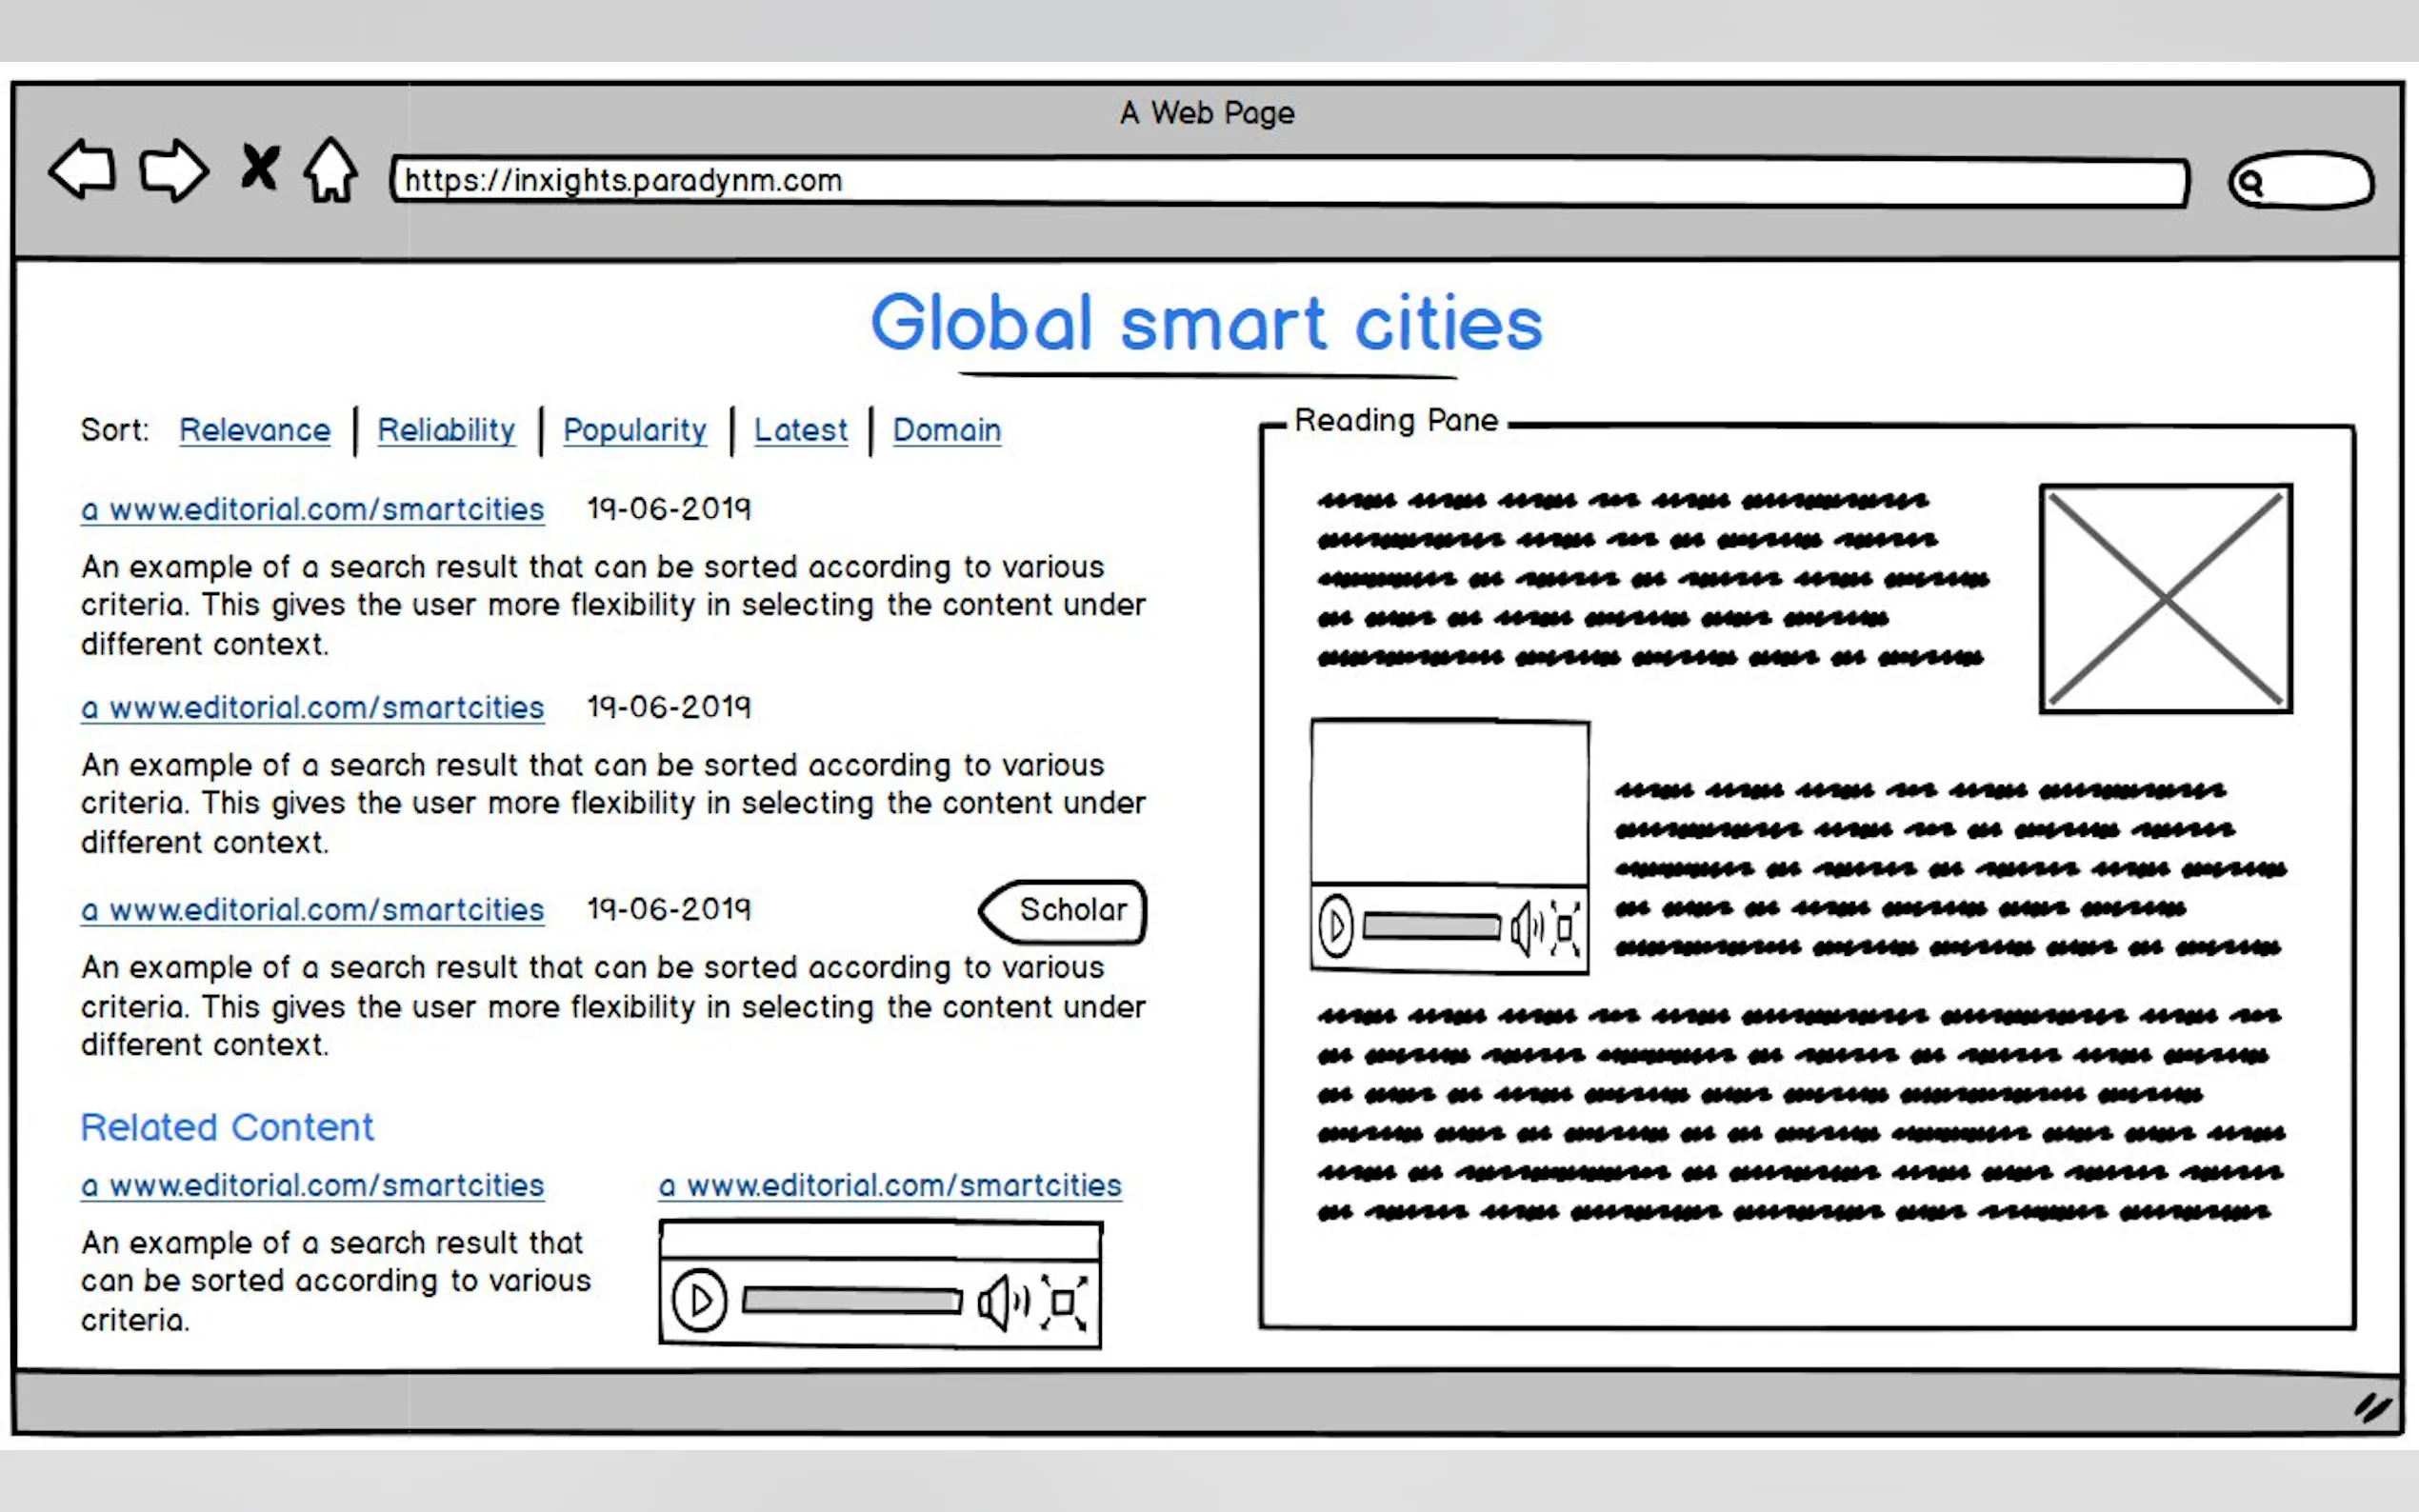Sort results by Latest
Screen dimensions: 2419x1512
click(x=800, y=430)
